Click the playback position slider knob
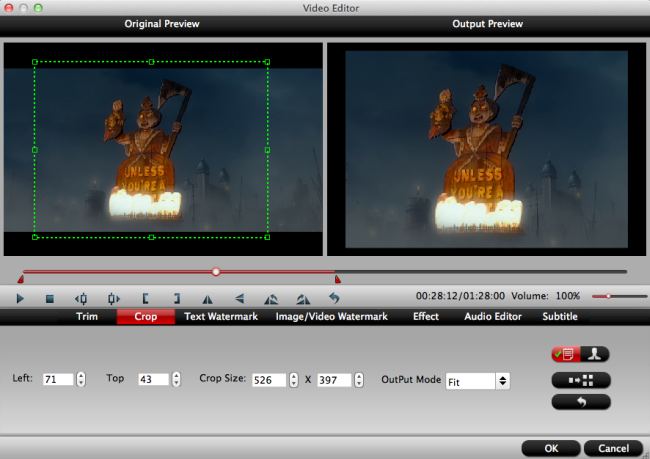Viewport: 650px width, 459px height. click(216, 272)
